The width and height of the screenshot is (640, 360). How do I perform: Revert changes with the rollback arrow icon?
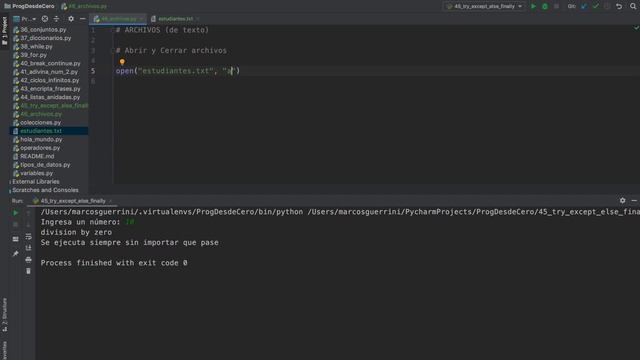click(619, 7)
